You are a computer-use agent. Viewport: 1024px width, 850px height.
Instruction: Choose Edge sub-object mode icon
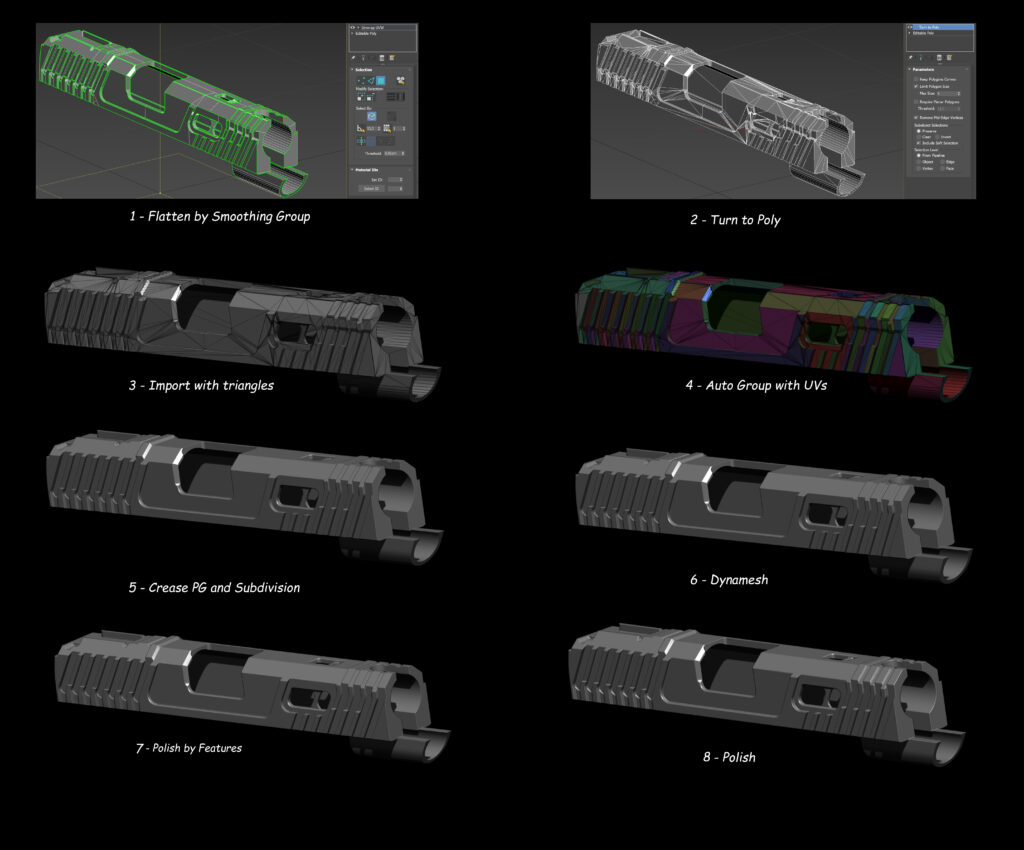[372, 80]
